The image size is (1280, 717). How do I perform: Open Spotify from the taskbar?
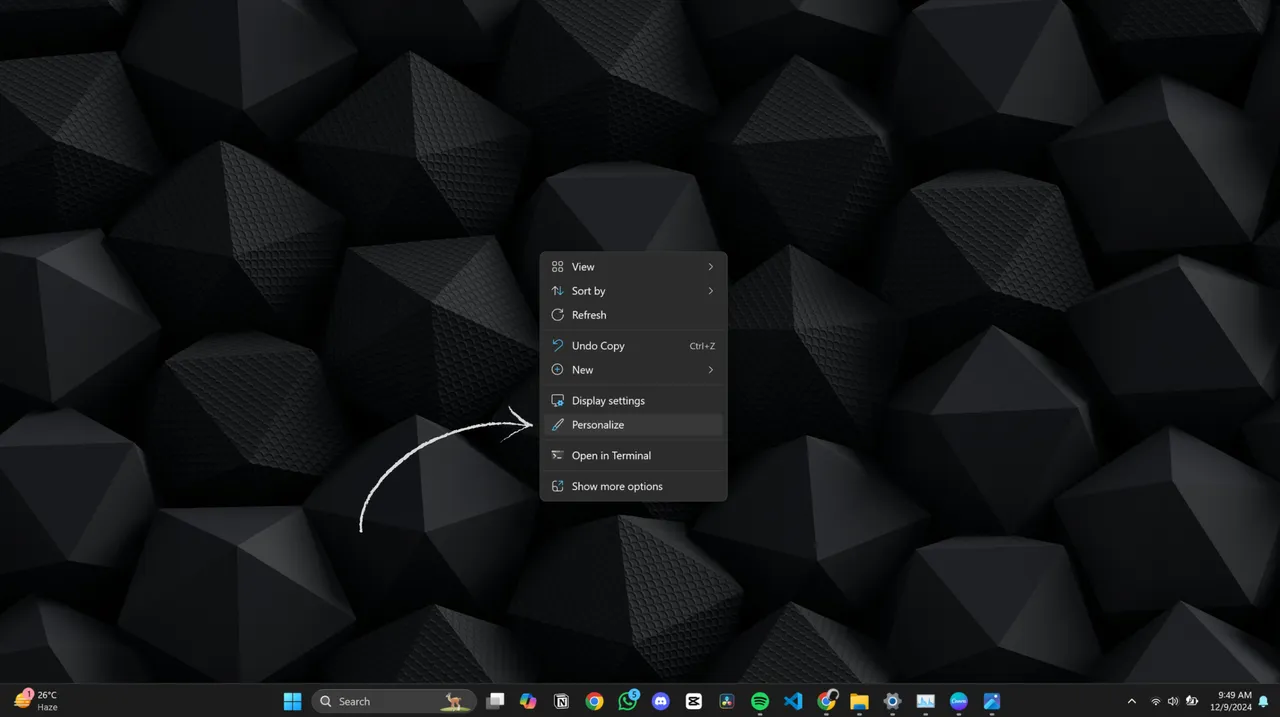(760, 701)
